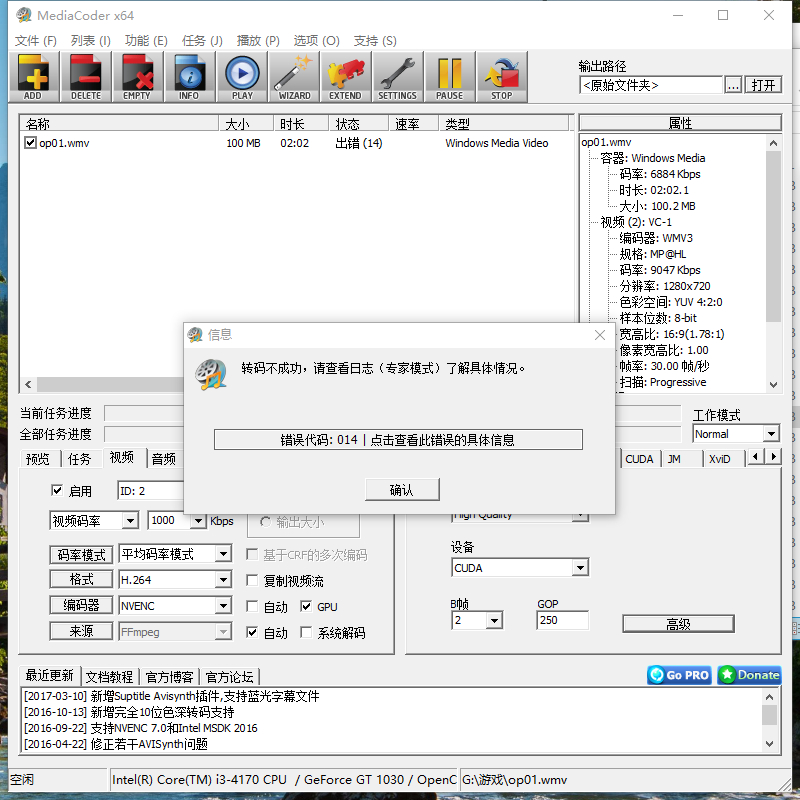Open the FFmpeg source dropdown
800x800 pixels.
click(223, 632)
